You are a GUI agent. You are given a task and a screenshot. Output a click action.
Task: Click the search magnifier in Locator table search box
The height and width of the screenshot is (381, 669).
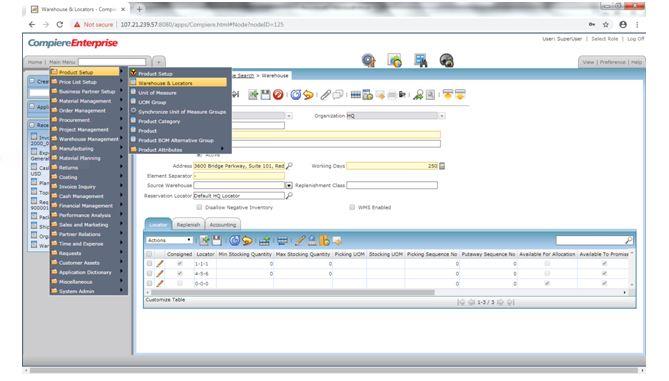click(628, 241)
